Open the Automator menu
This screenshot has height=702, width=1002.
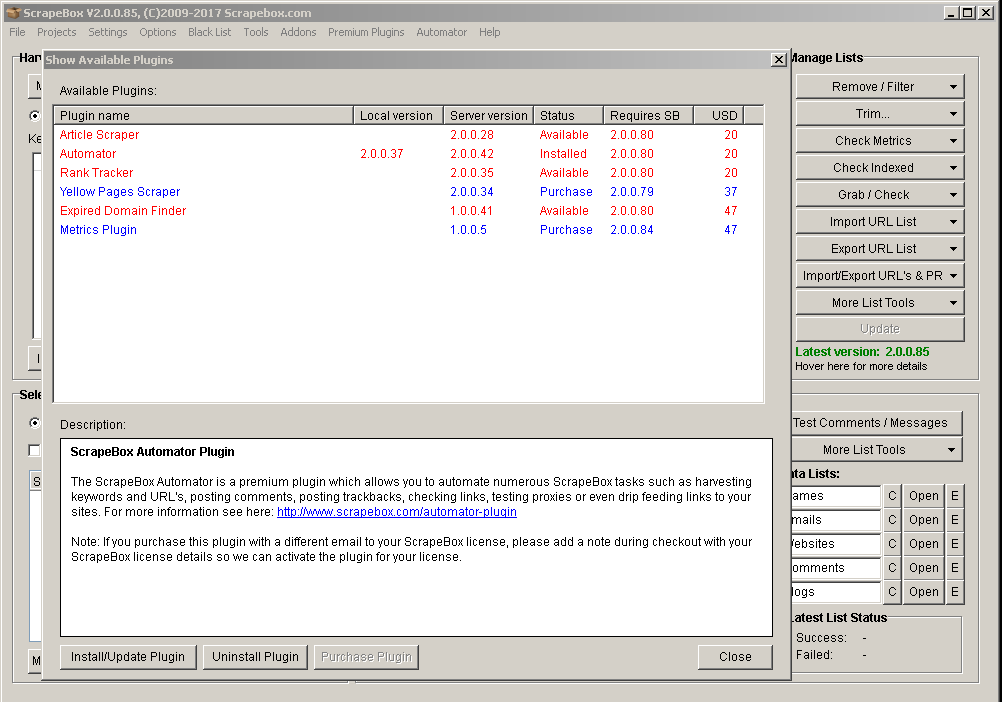(x=442, y=32)
